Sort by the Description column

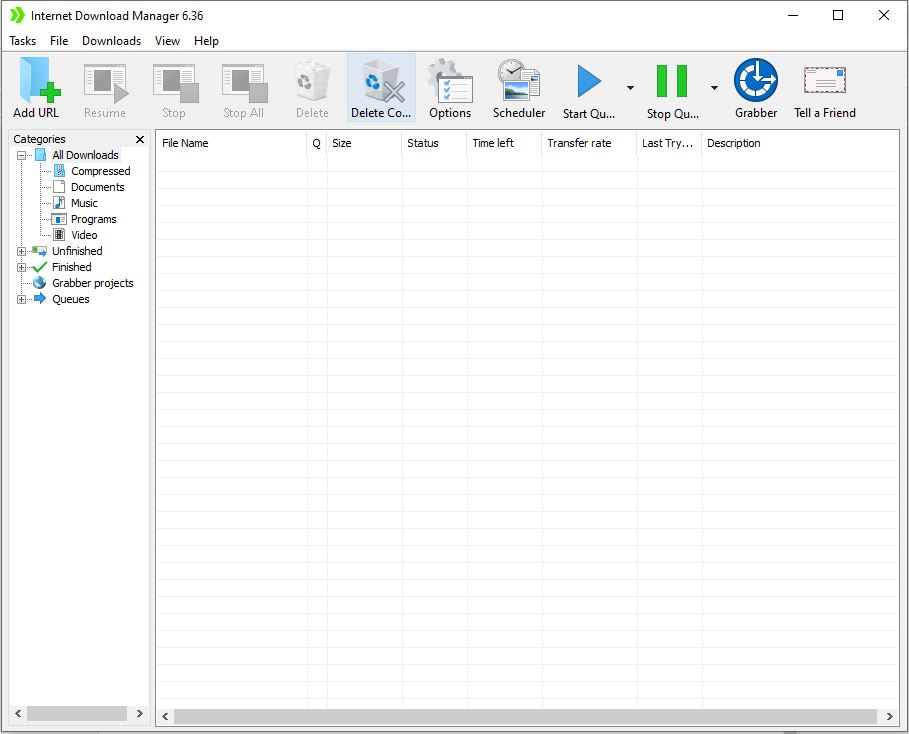pyautogui.click(x=800, y=143)
